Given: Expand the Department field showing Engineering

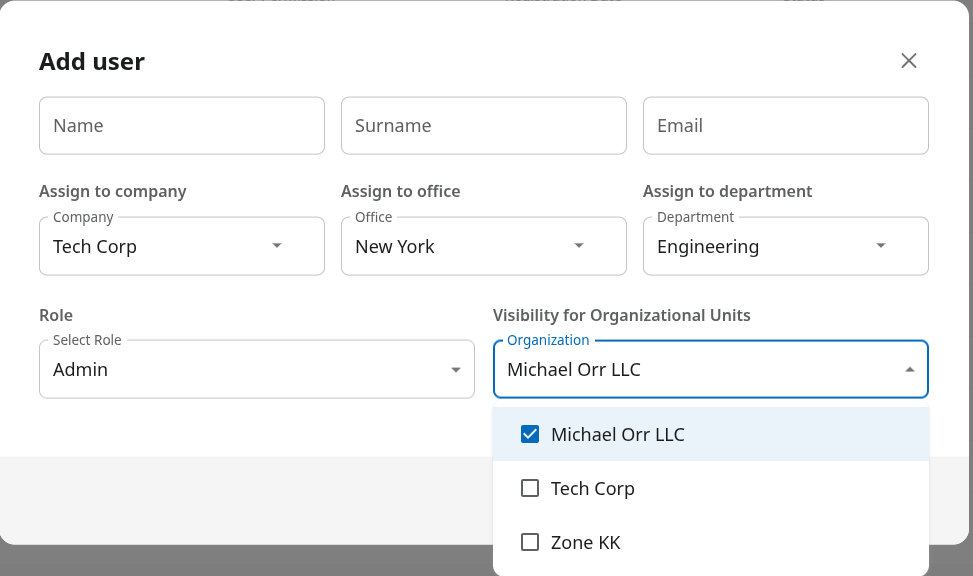Looking at the screenshot, I should click(x=750, y=247).
